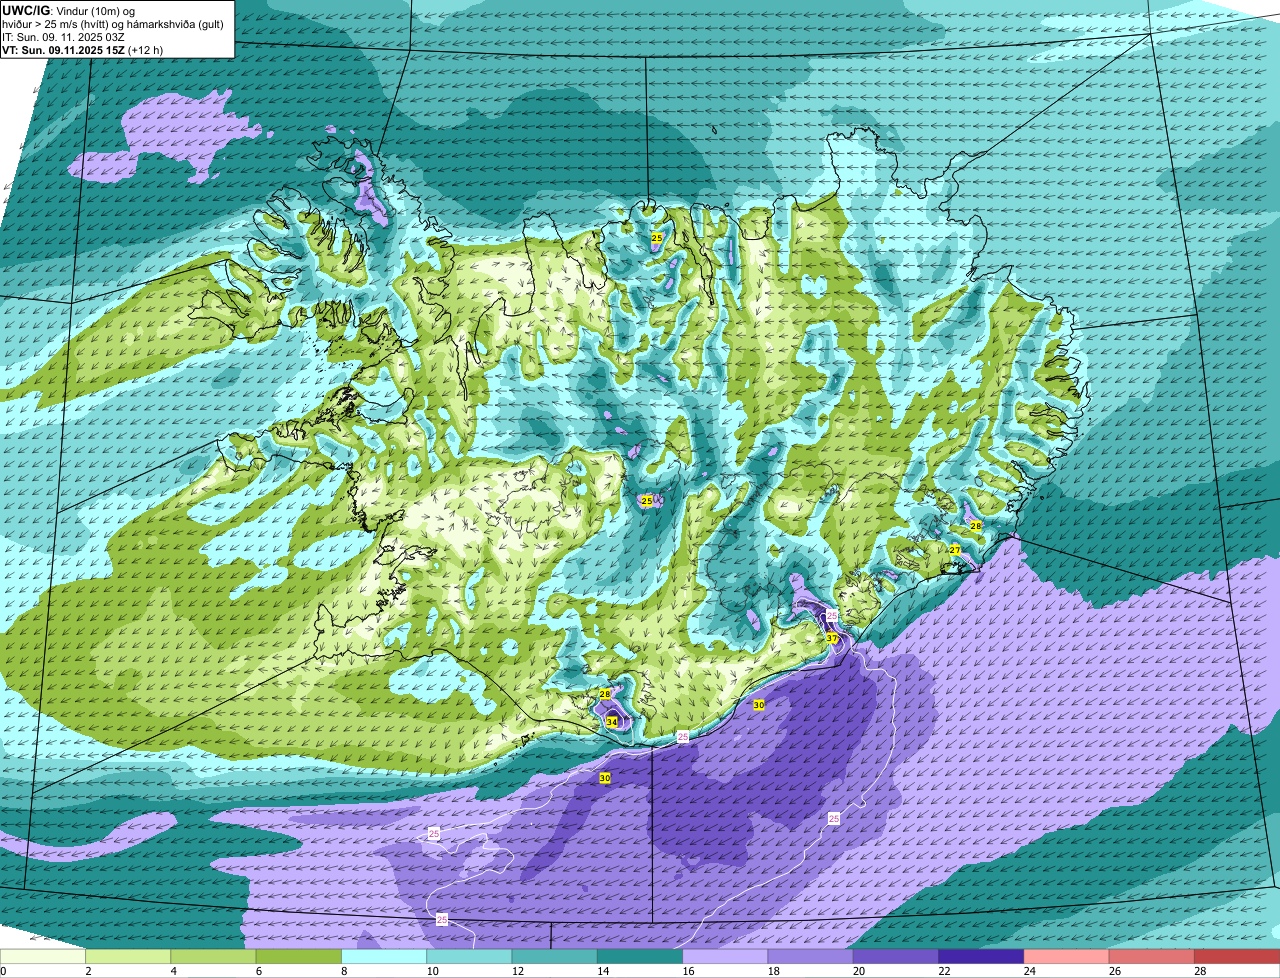Click the yellow max gust label 34
This screenshot has height=978, width=1280.
612,721
